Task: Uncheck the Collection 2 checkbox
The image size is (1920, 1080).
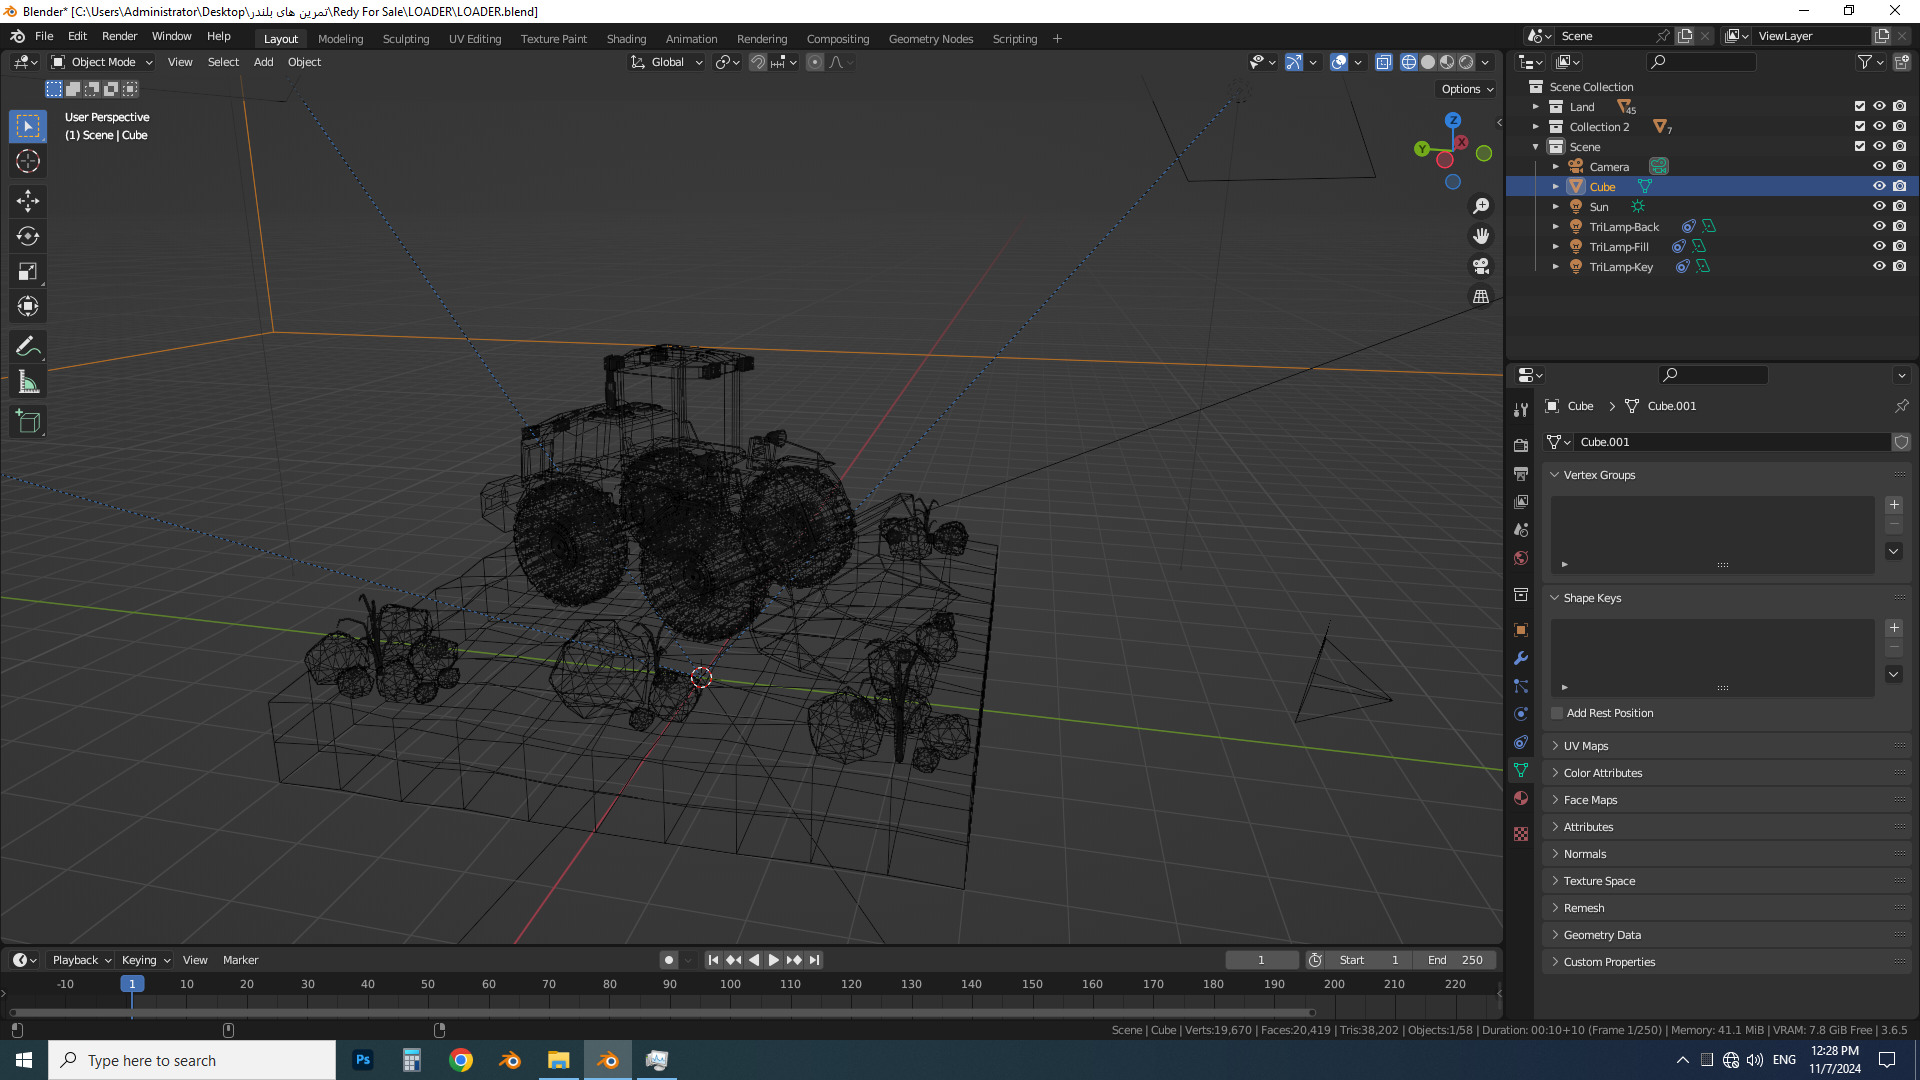Action: [1860, 126]
